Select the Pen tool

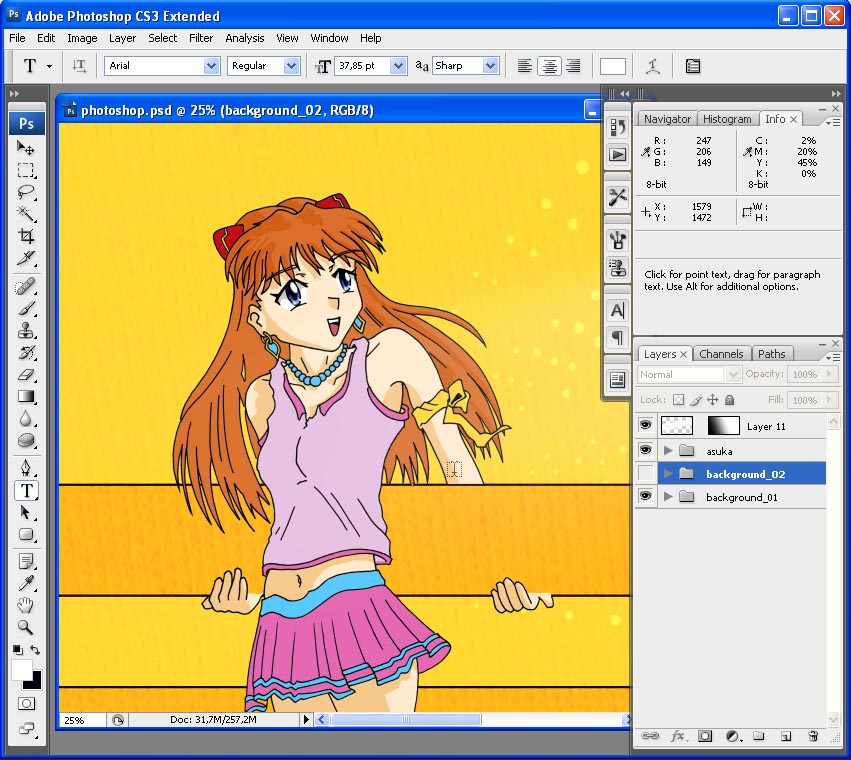(26, 468)
